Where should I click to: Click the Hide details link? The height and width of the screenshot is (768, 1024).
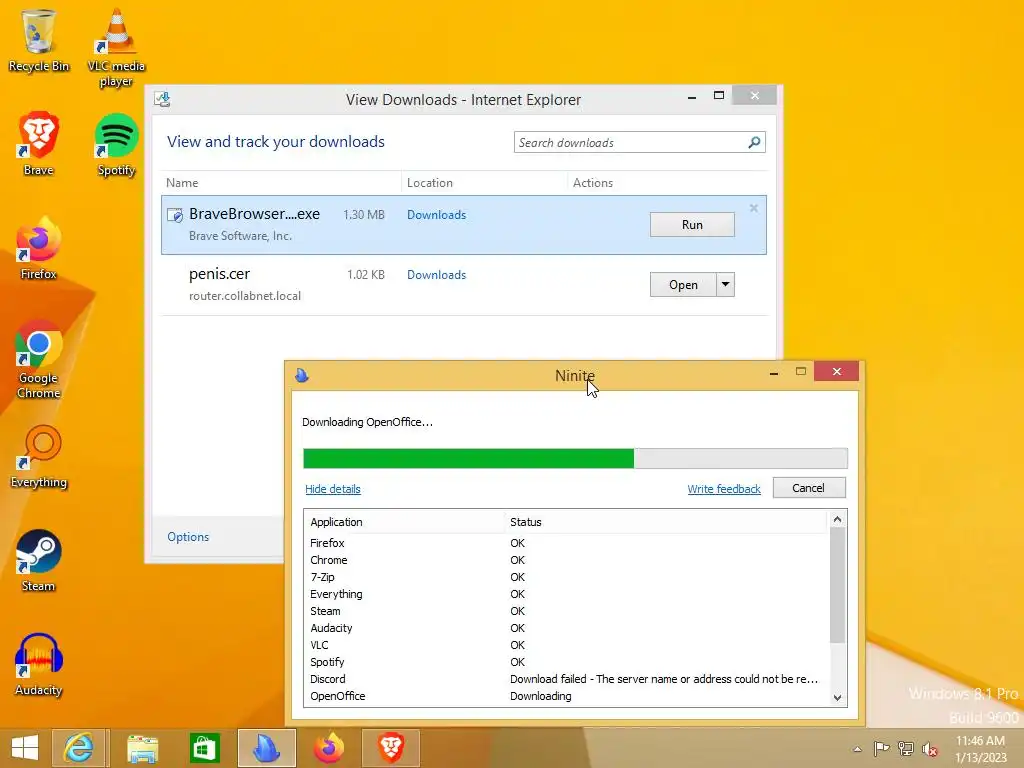(333, 489)
